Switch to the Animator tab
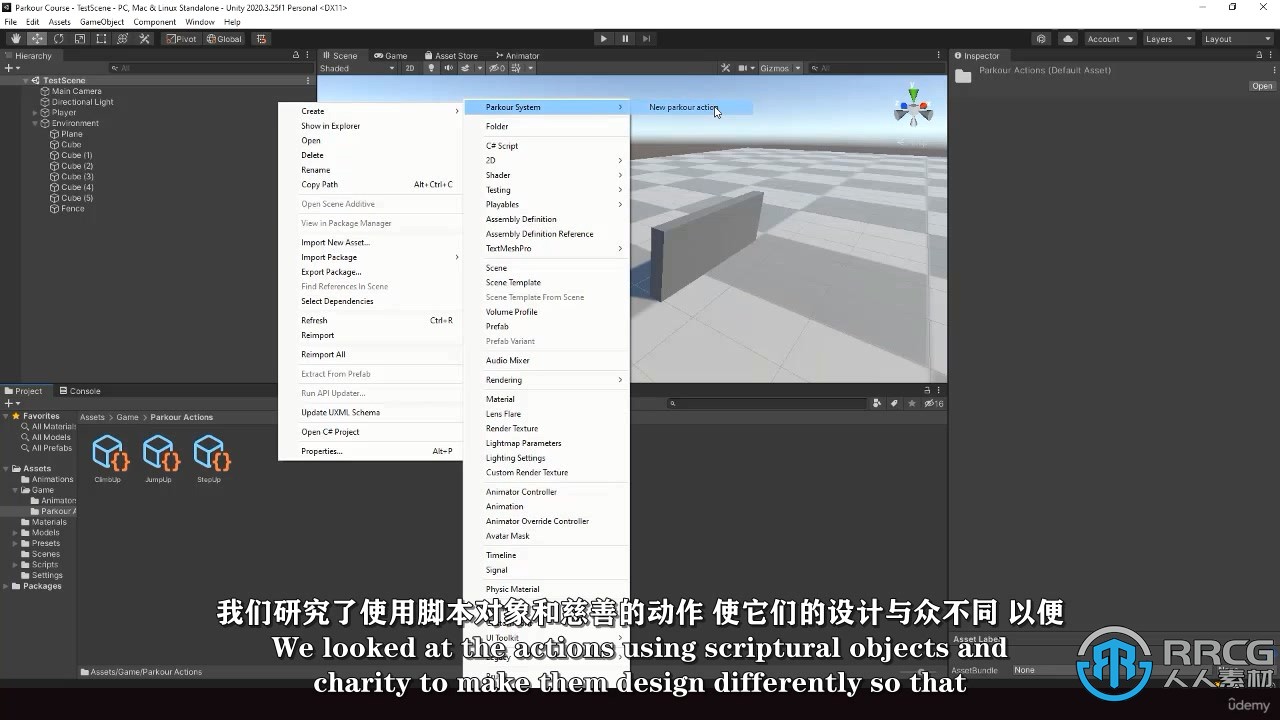This screenshot has width=1280, height=720. tap(517, 55)
